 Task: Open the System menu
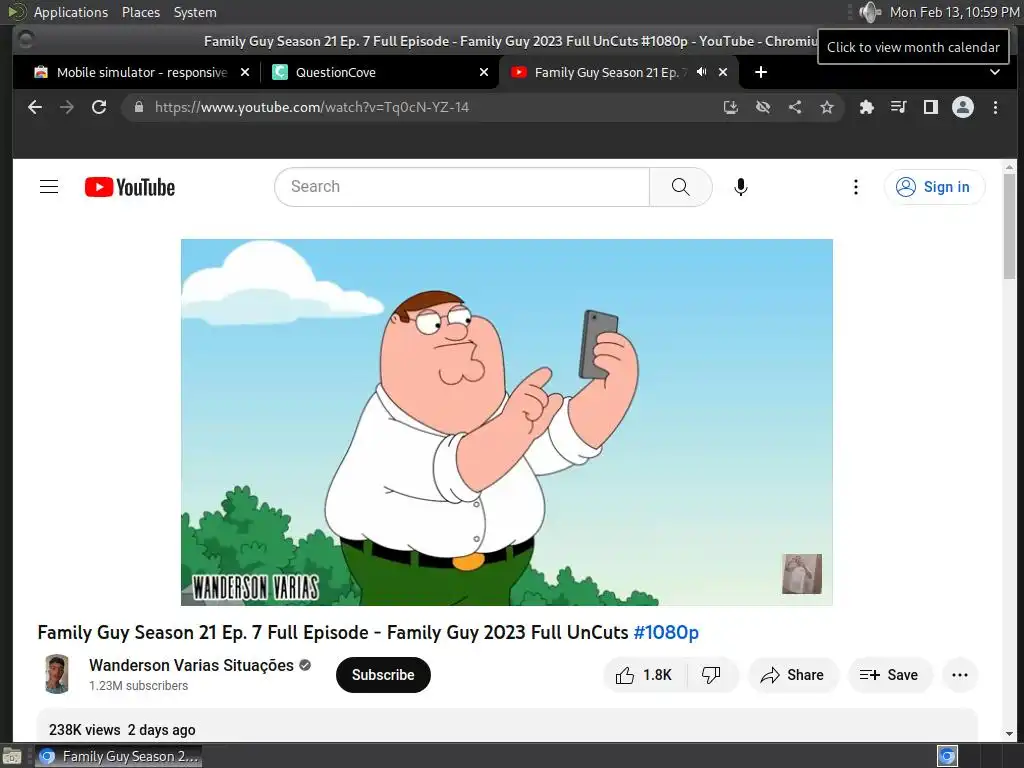point(195,12)
